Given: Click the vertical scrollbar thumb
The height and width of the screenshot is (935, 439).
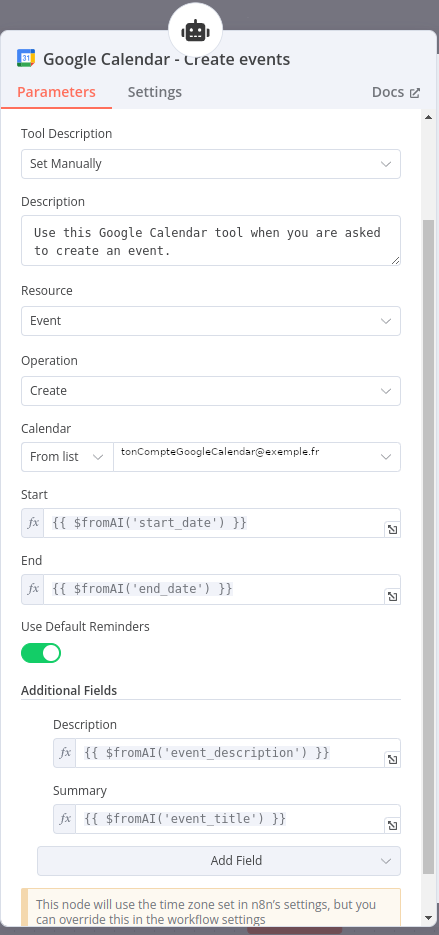Looking at the screenshot, I should click(428, 547).
